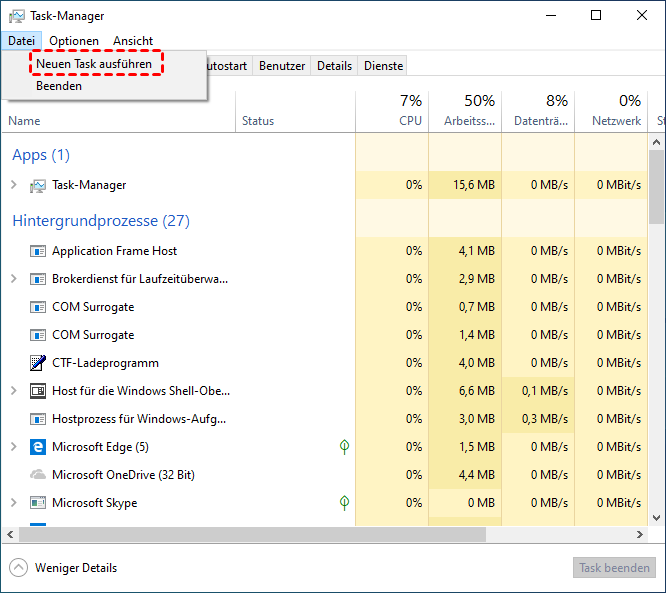Sort by Datenträ... disk column header
Viewport: 666px width, 593px height.
click(538, 112)
